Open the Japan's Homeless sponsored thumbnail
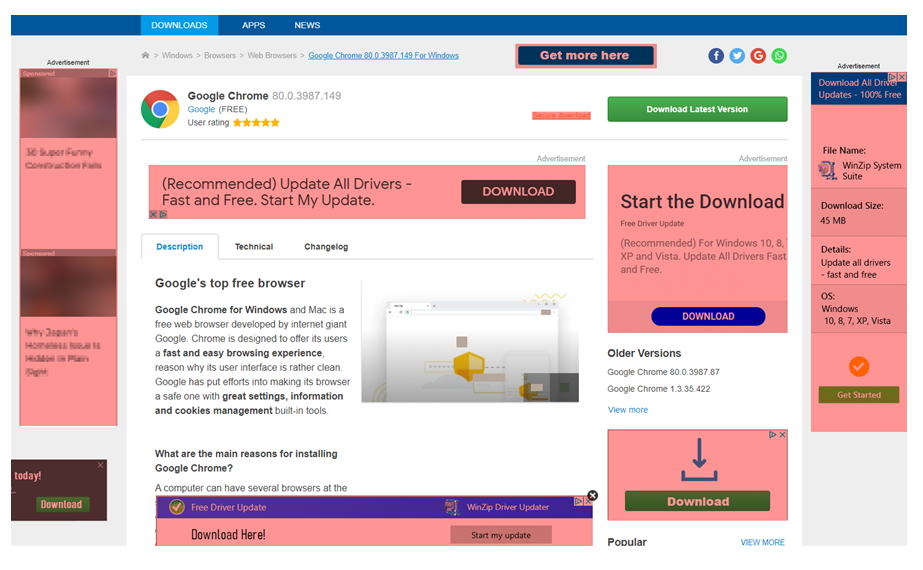 (x=68, y=287)
